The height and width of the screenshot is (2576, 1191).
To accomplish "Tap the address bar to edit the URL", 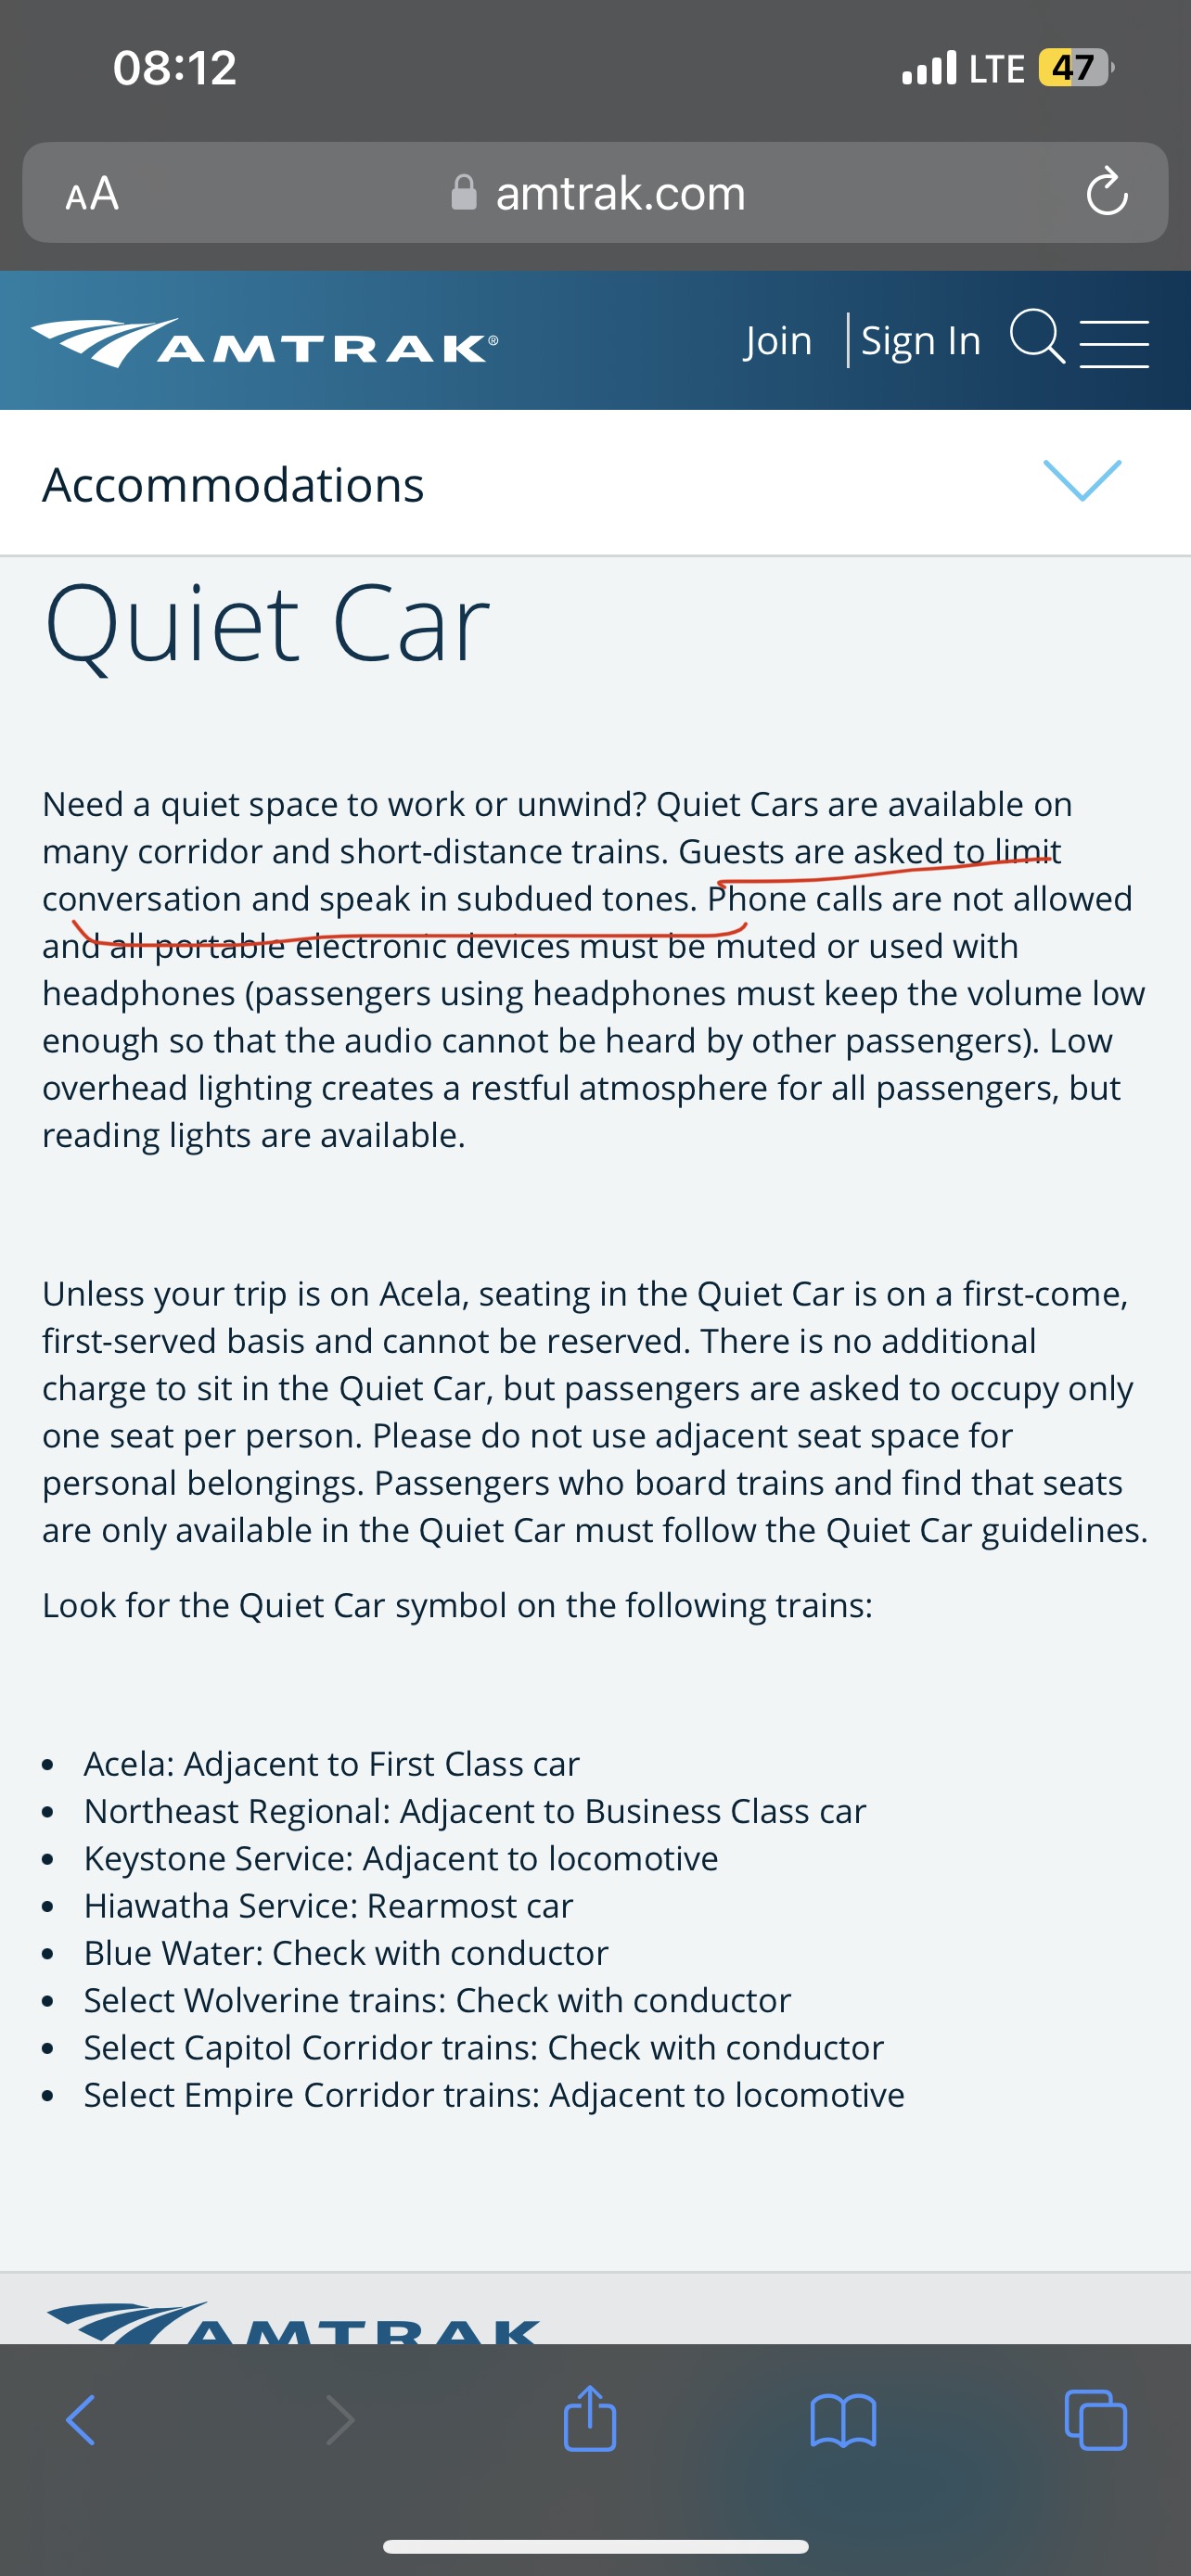I will click(620, 193).
